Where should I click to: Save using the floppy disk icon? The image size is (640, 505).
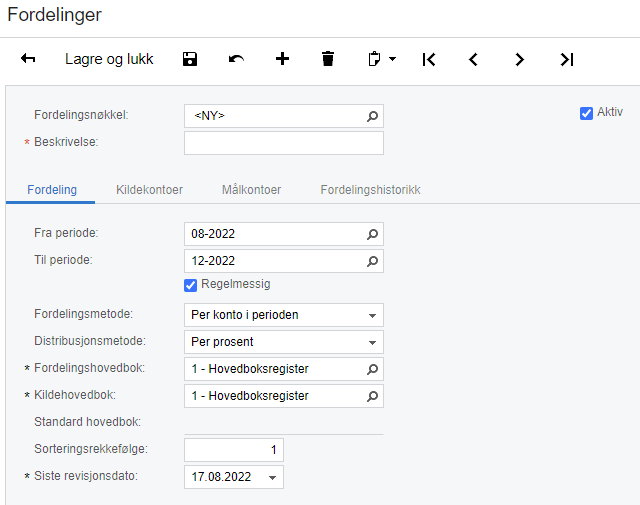pos(190,59)
